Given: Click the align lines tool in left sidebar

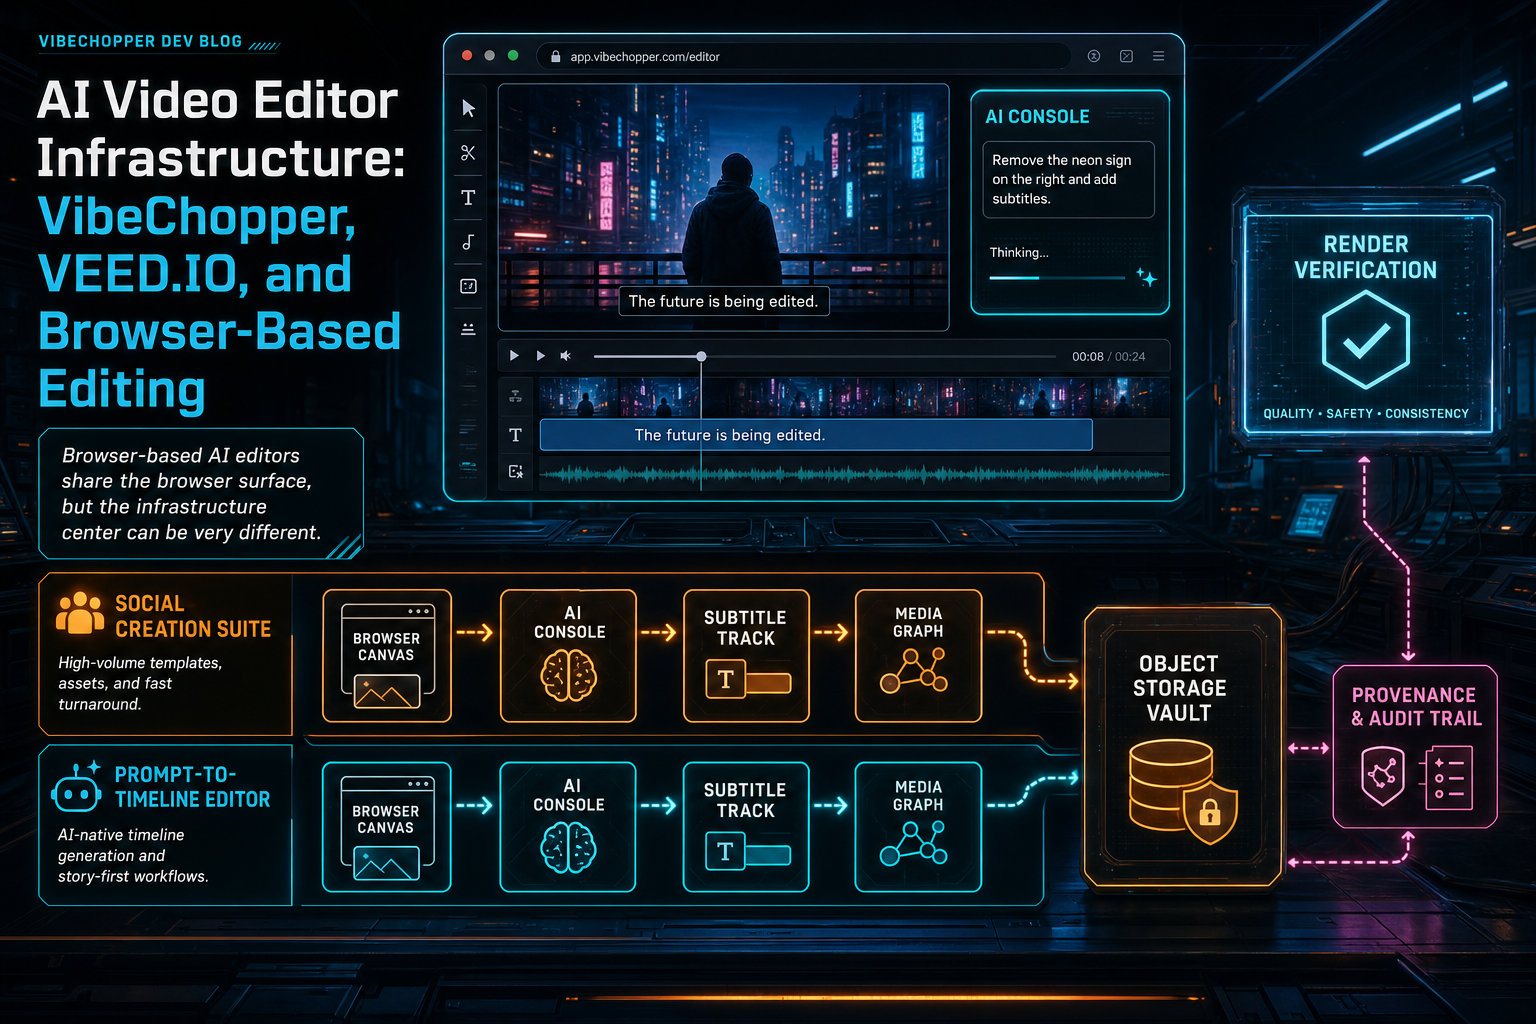Looking at the screenshot, I should [x=468, y=329].
